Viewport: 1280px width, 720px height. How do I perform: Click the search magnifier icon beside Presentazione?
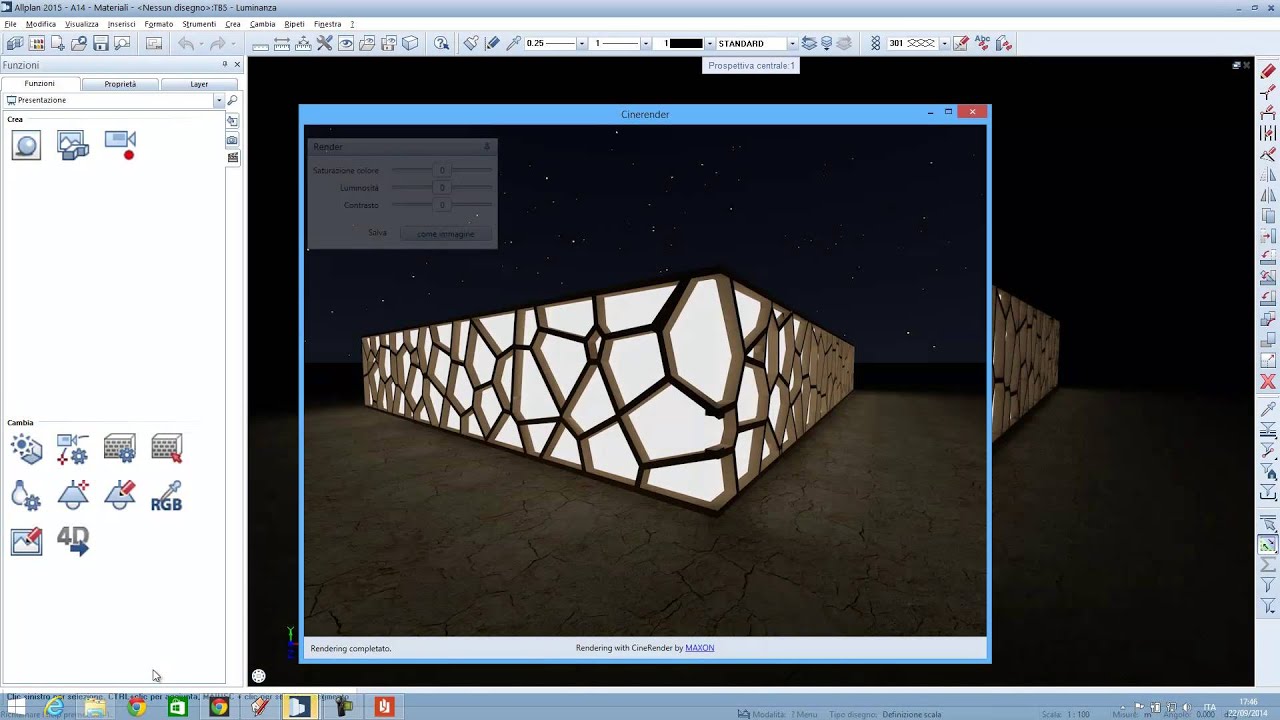pos(232,100)
